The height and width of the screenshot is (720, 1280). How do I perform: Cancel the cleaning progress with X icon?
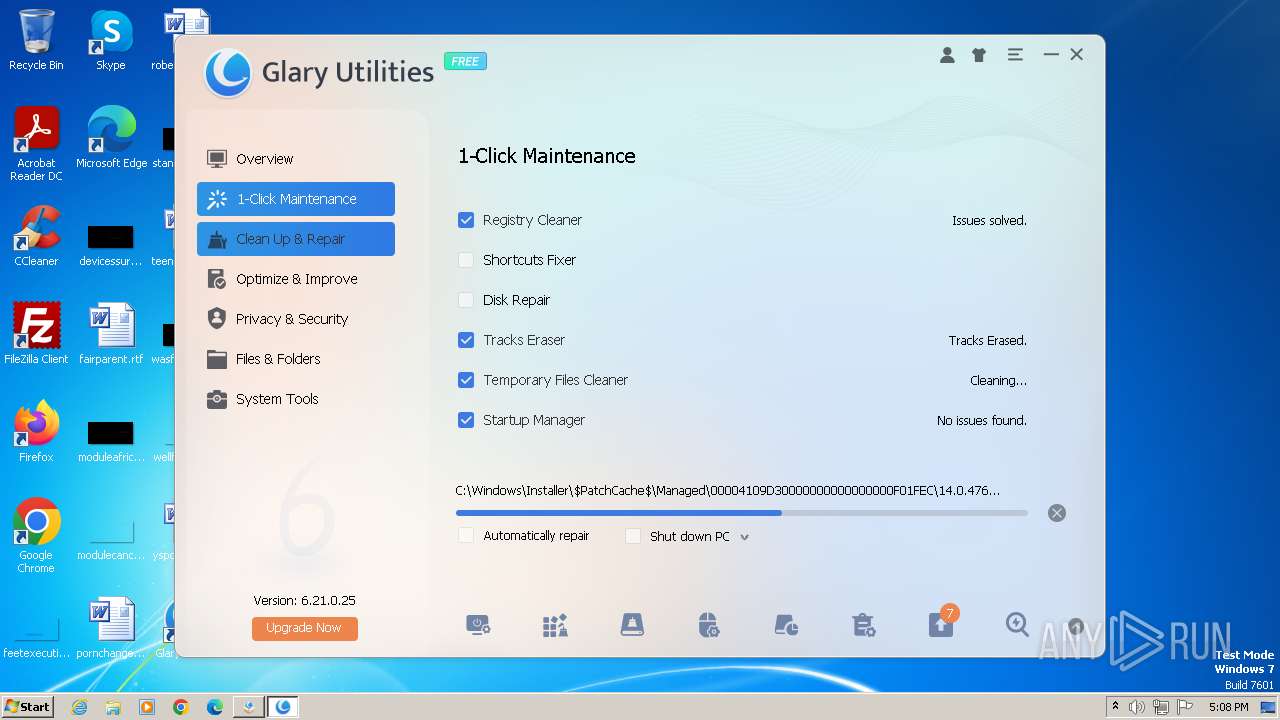point(1057,513)
